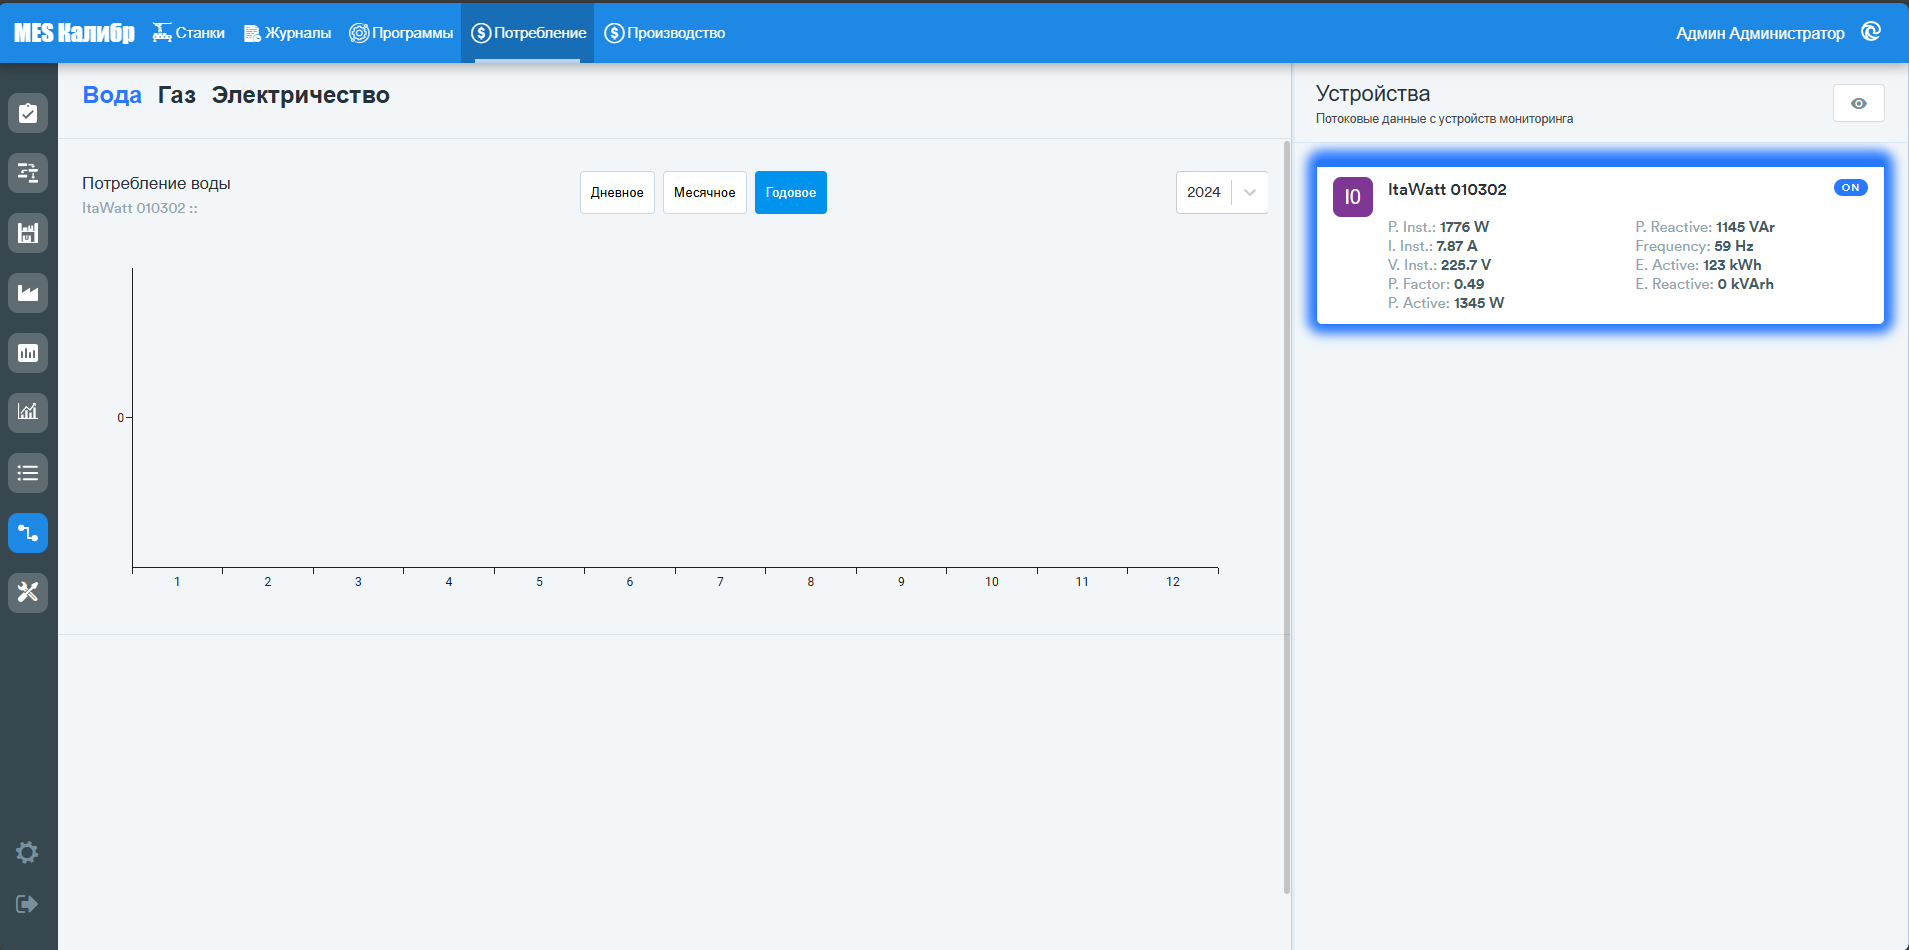This screenshot has width=1909, height=950.
Task: Click the chart x-axis label 6
Action: tap(630, 582)
